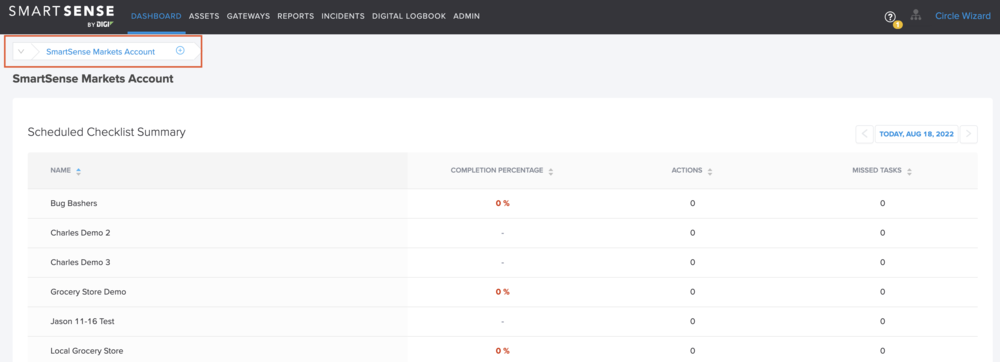
Task: Select the Grocery Store Demo row name
Action: coord(89,292)
